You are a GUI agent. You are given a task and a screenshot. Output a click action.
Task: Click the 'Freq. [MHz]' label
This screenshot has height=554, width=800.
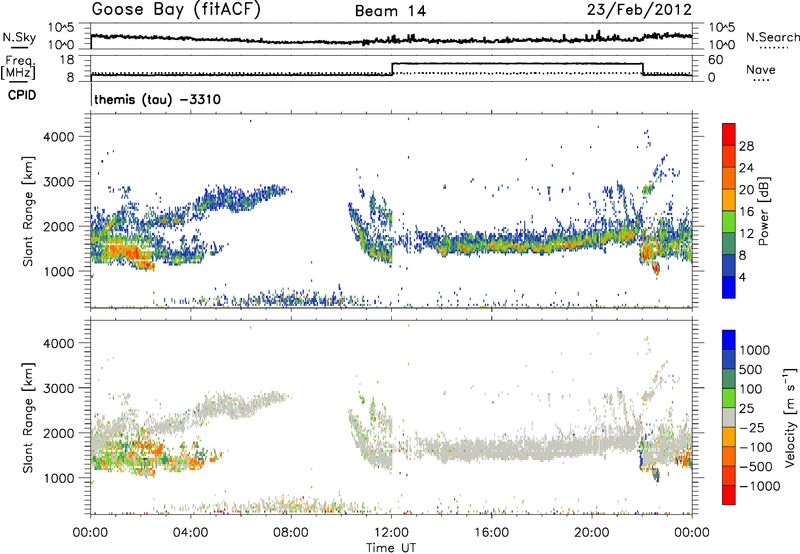[18, 67]
